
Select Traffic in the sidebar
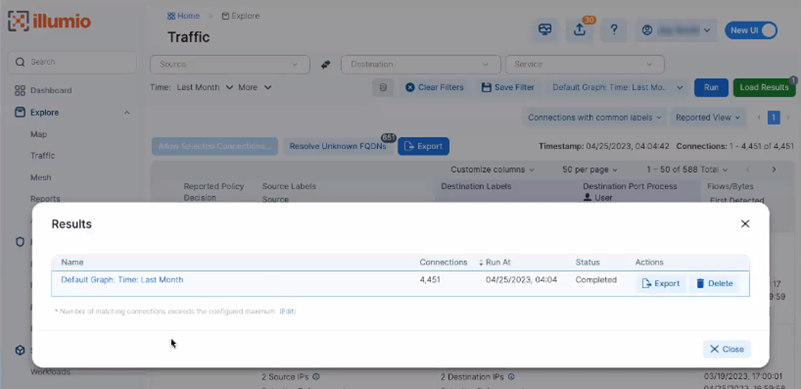coord(42,155)
